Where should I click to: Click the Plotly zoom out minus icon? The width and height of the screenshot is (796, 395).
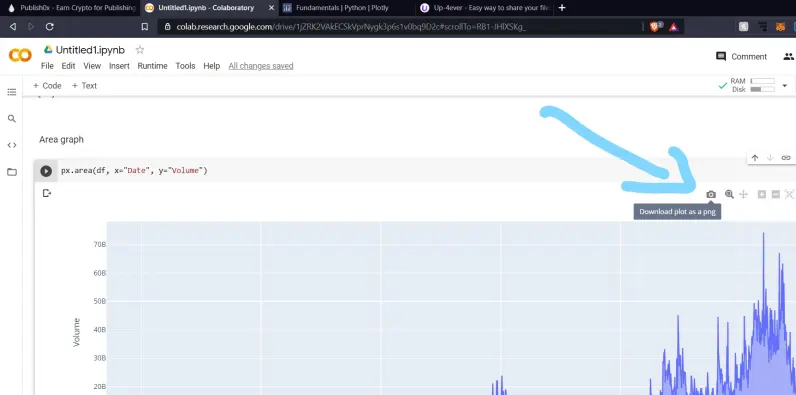[776, 194]
